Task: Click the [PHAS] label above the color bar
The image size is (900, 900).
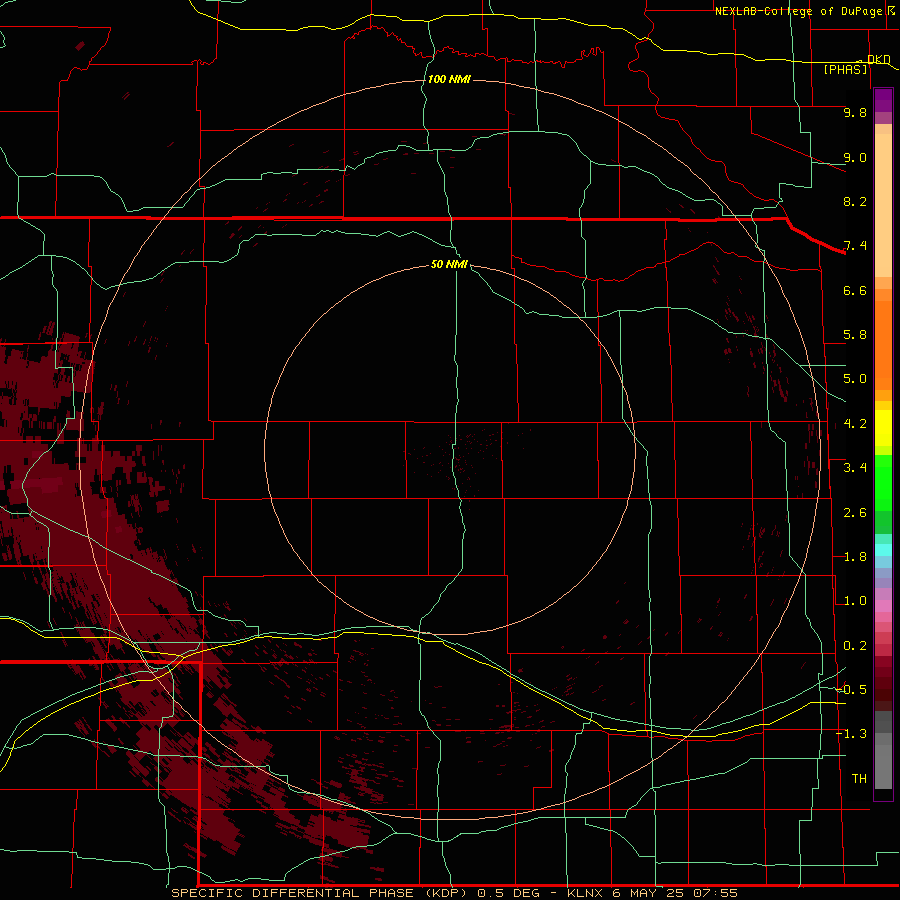Action: click(845, 70)
